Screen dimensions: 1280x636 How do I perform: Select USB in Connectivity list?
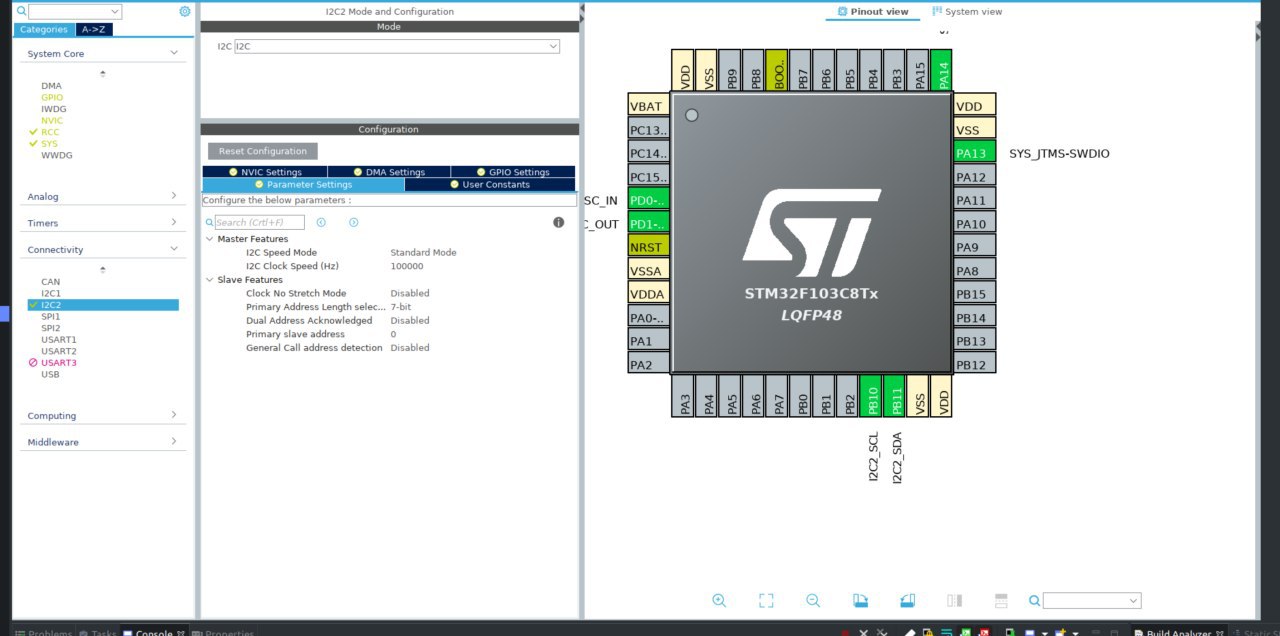point(50,375)
